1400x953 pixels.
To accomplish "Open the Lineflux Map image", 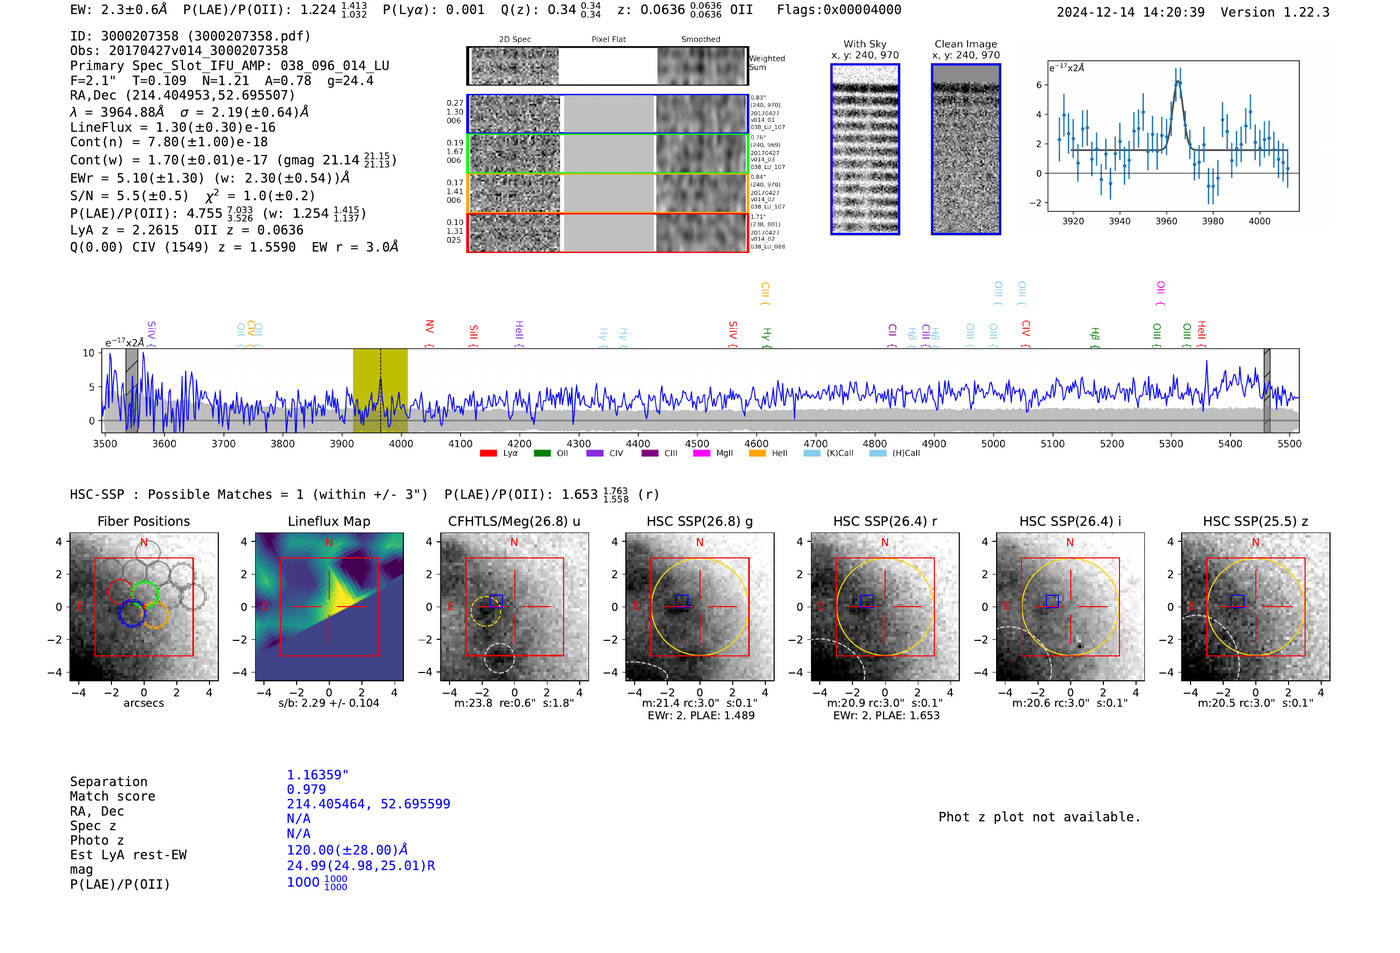I will point(329,607).
